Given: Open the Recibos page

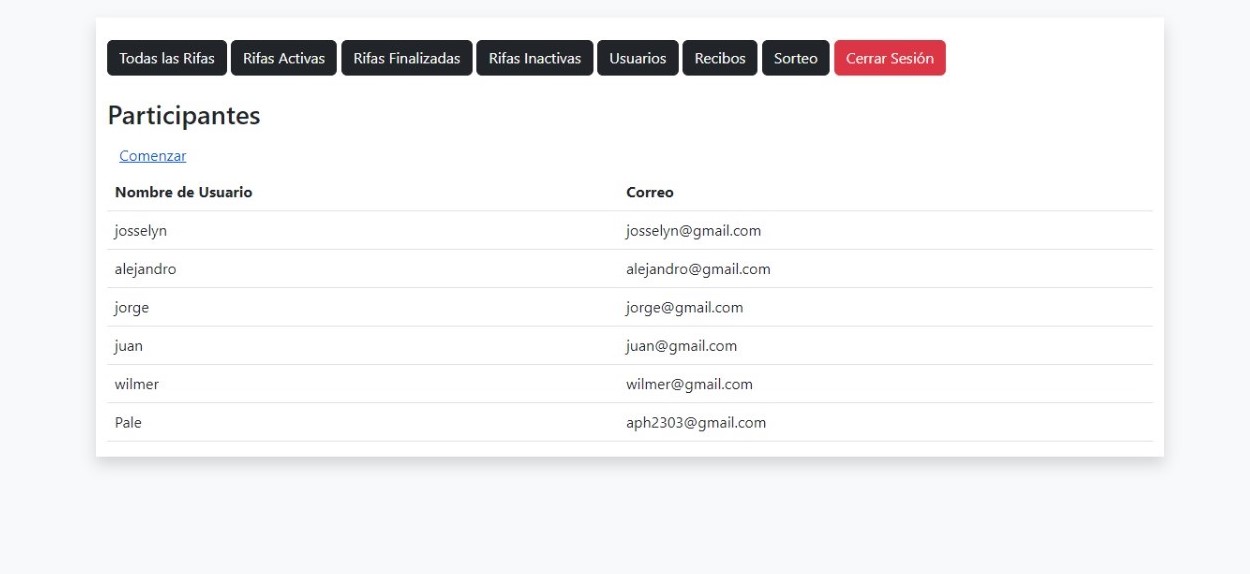Looking at the screenshot, I should (x=720, y=58).
